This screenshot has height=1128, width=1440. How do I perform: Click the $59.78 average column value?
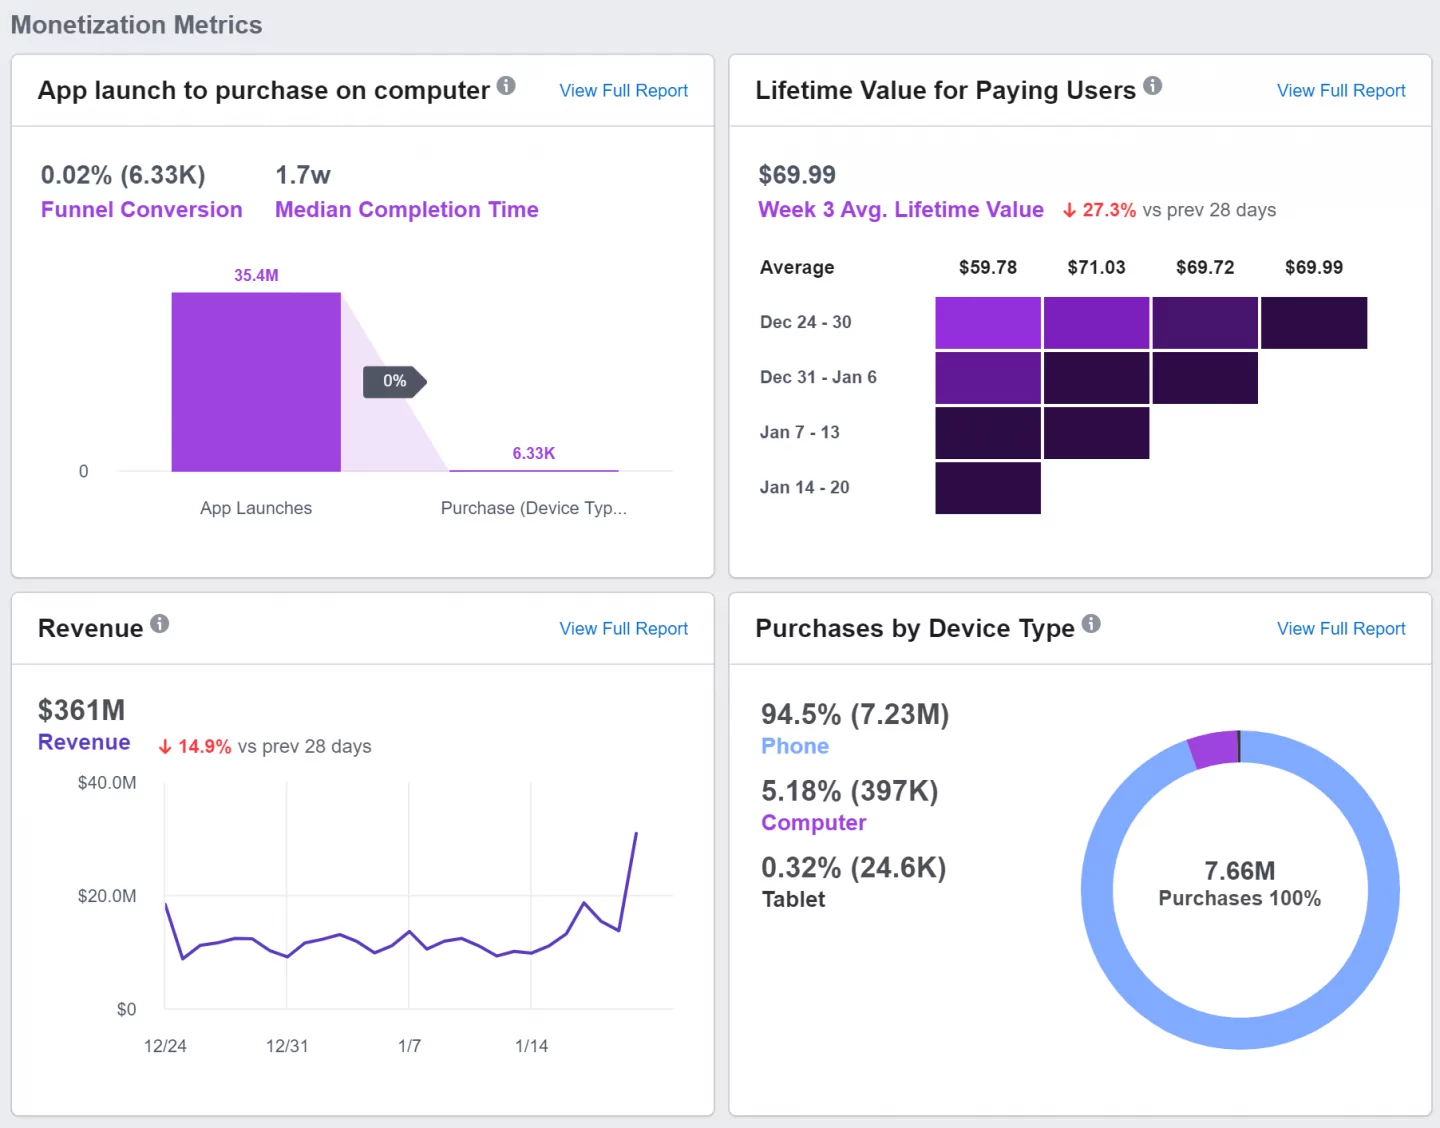988,268
